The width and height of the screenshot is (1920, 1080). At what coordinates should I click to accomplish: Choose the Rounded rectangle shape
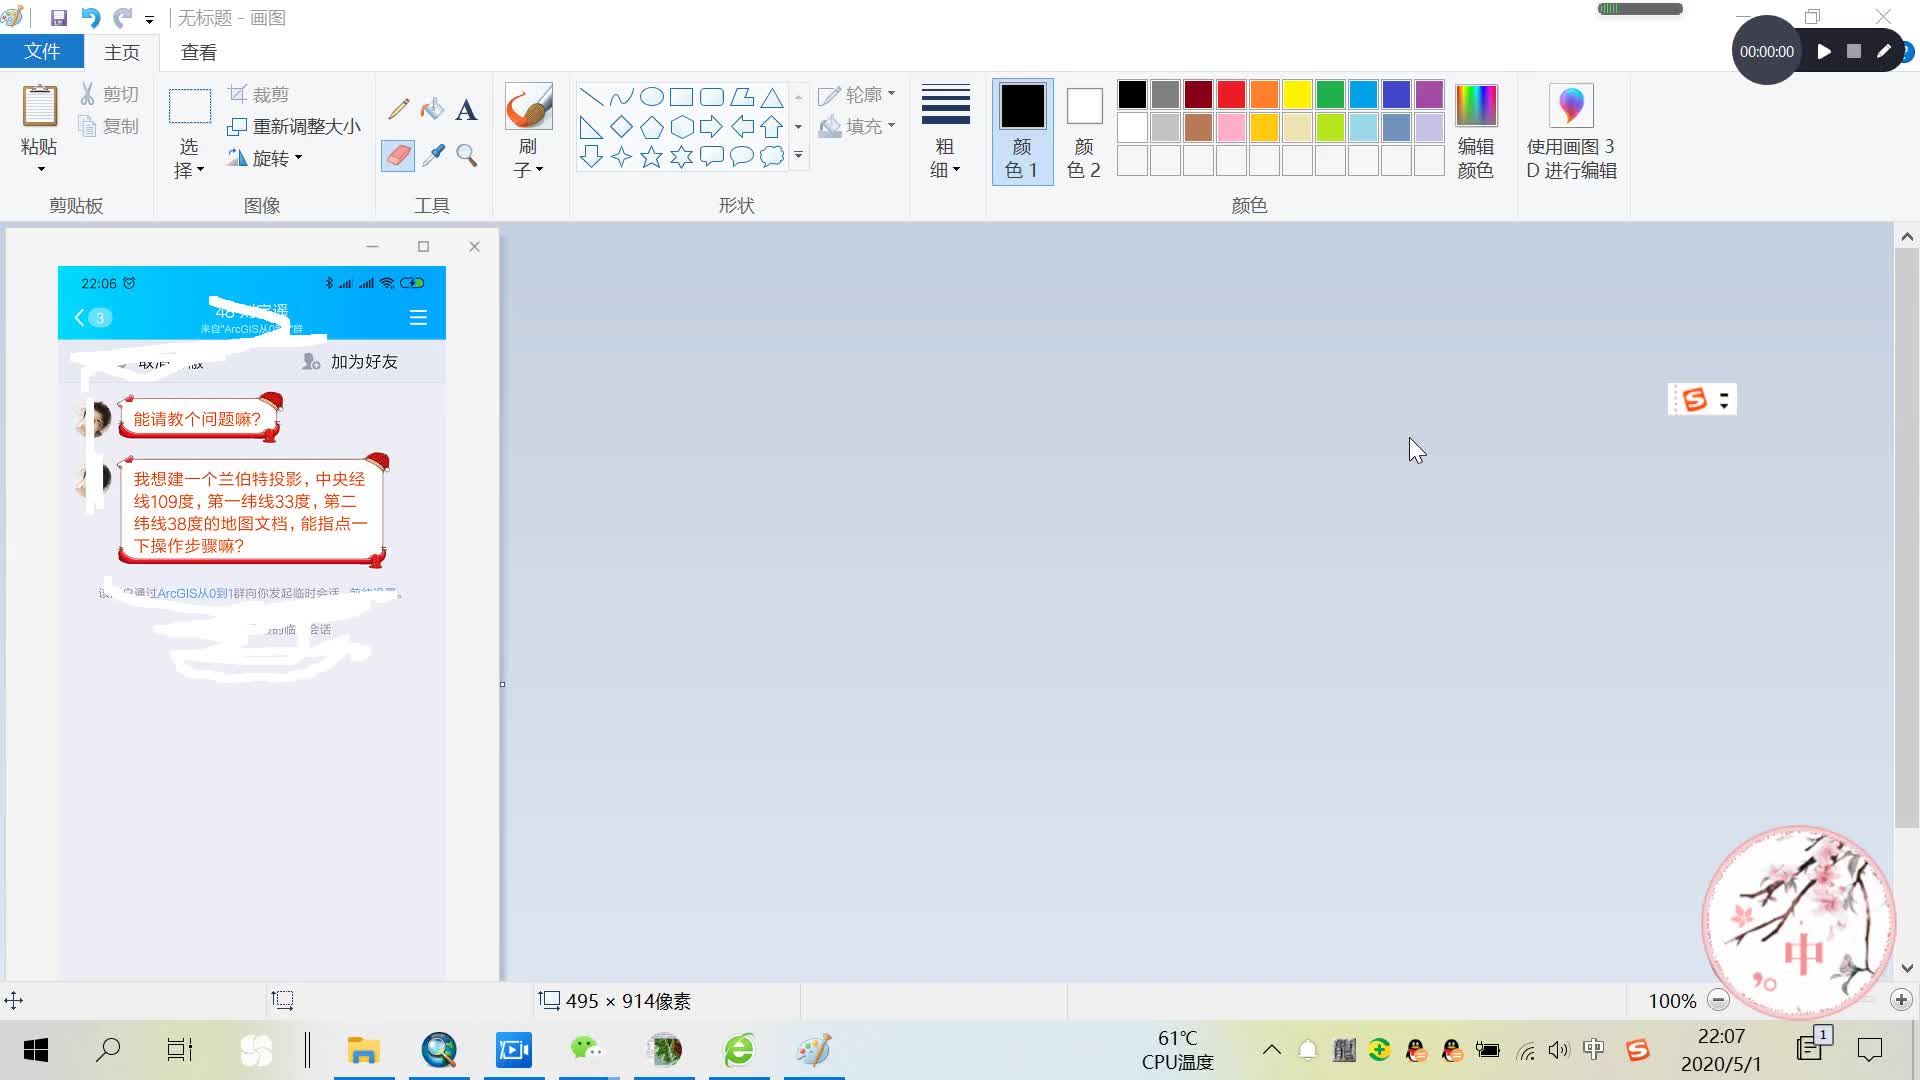711,97
